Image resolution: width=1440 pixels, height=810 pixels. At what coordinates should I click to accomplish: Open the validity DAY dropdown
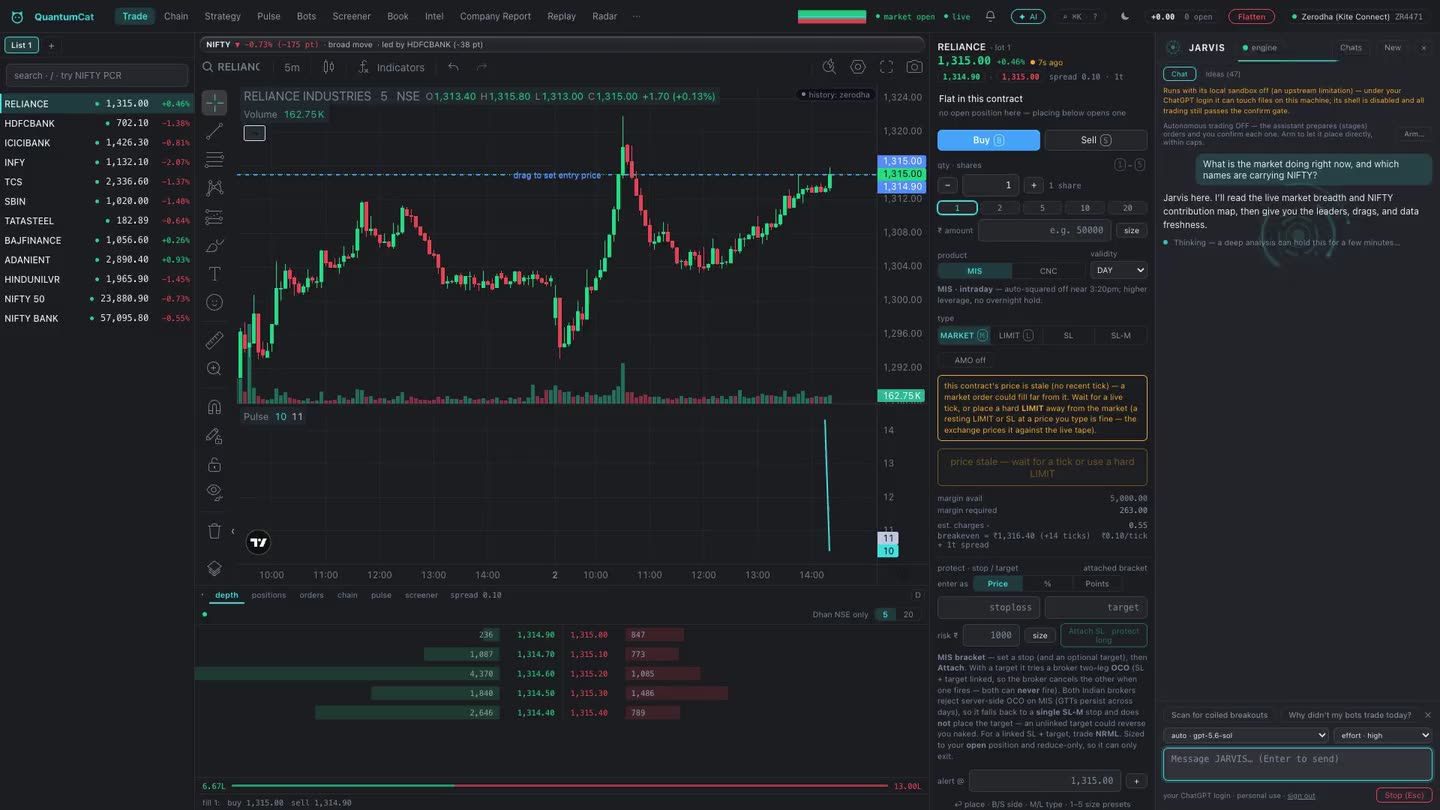click(1118, 270)
